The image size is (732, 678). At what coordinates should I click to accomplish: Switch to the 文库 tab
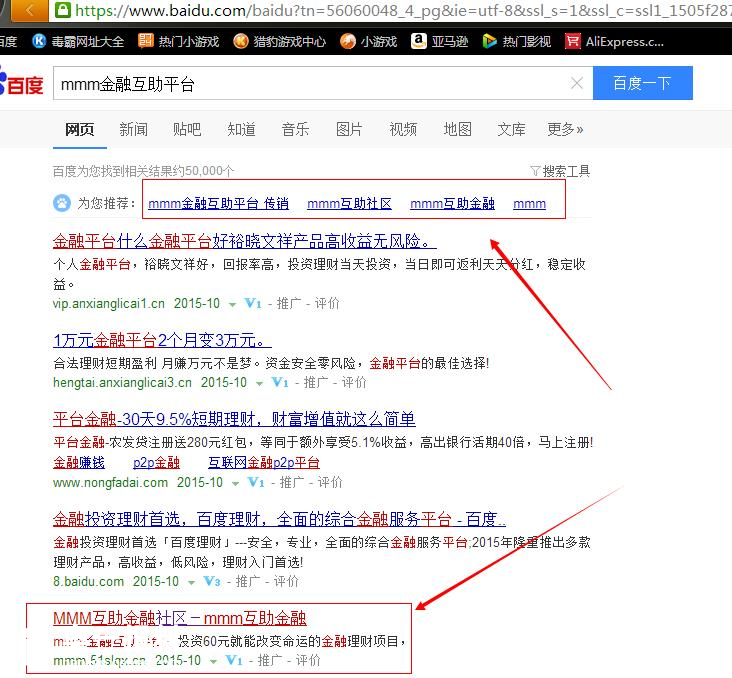(x=511, y=129)
